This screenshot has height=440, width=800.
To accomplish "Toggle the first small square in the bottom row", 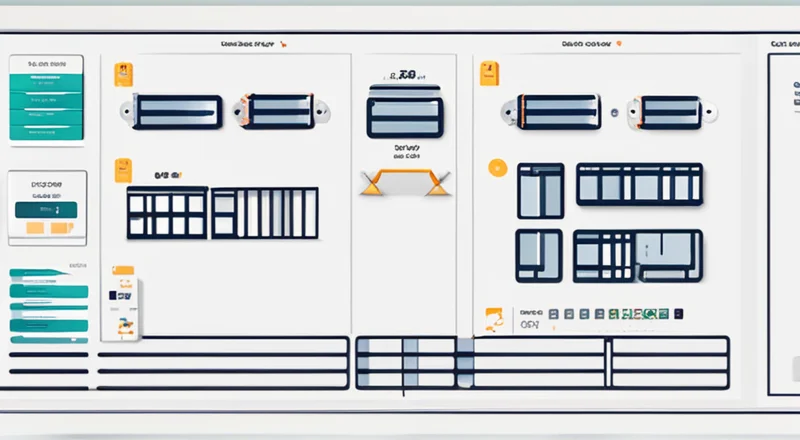I will (555, 314).
